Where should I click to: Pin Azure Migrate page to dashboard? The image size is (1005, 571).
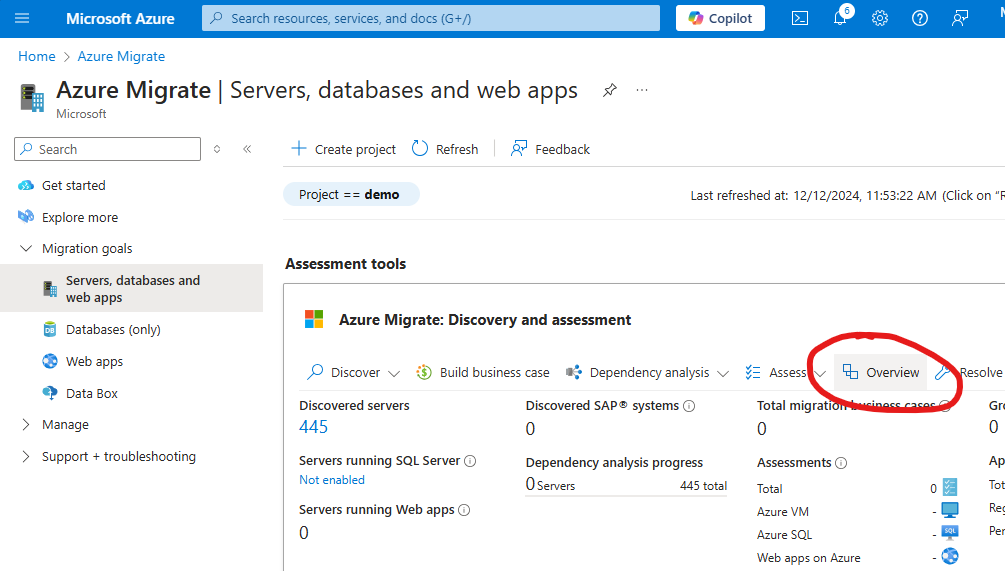pos(609,90)
